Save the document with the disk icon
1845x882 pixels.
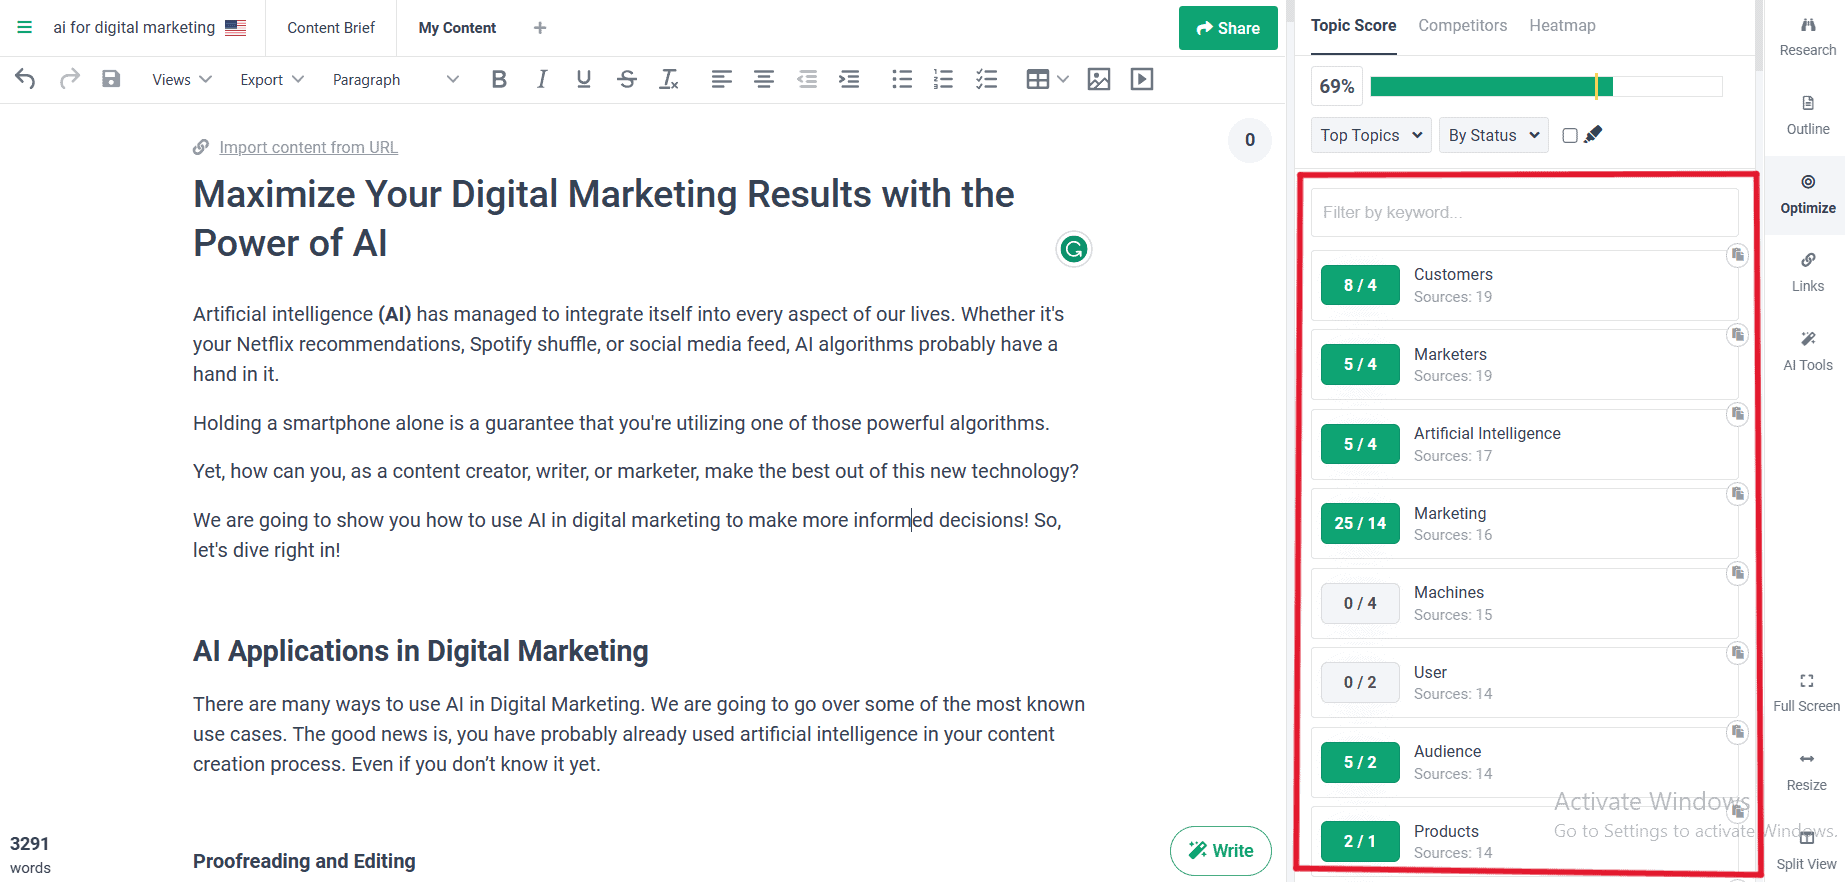(111, 79)
